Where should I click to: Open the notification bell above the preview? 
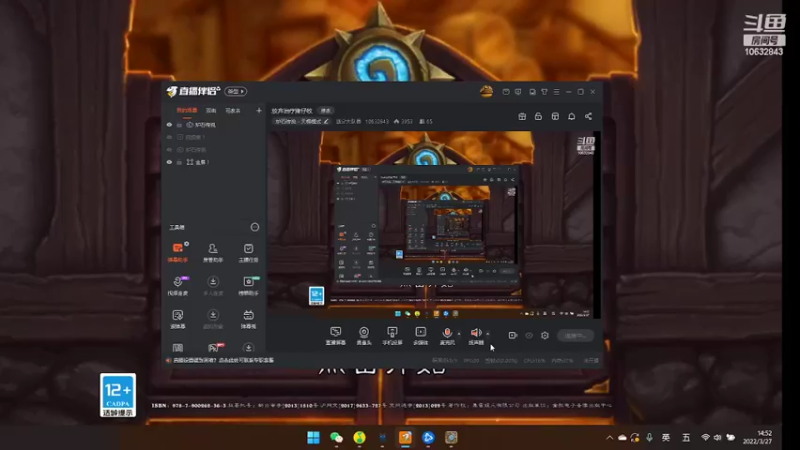571,116
